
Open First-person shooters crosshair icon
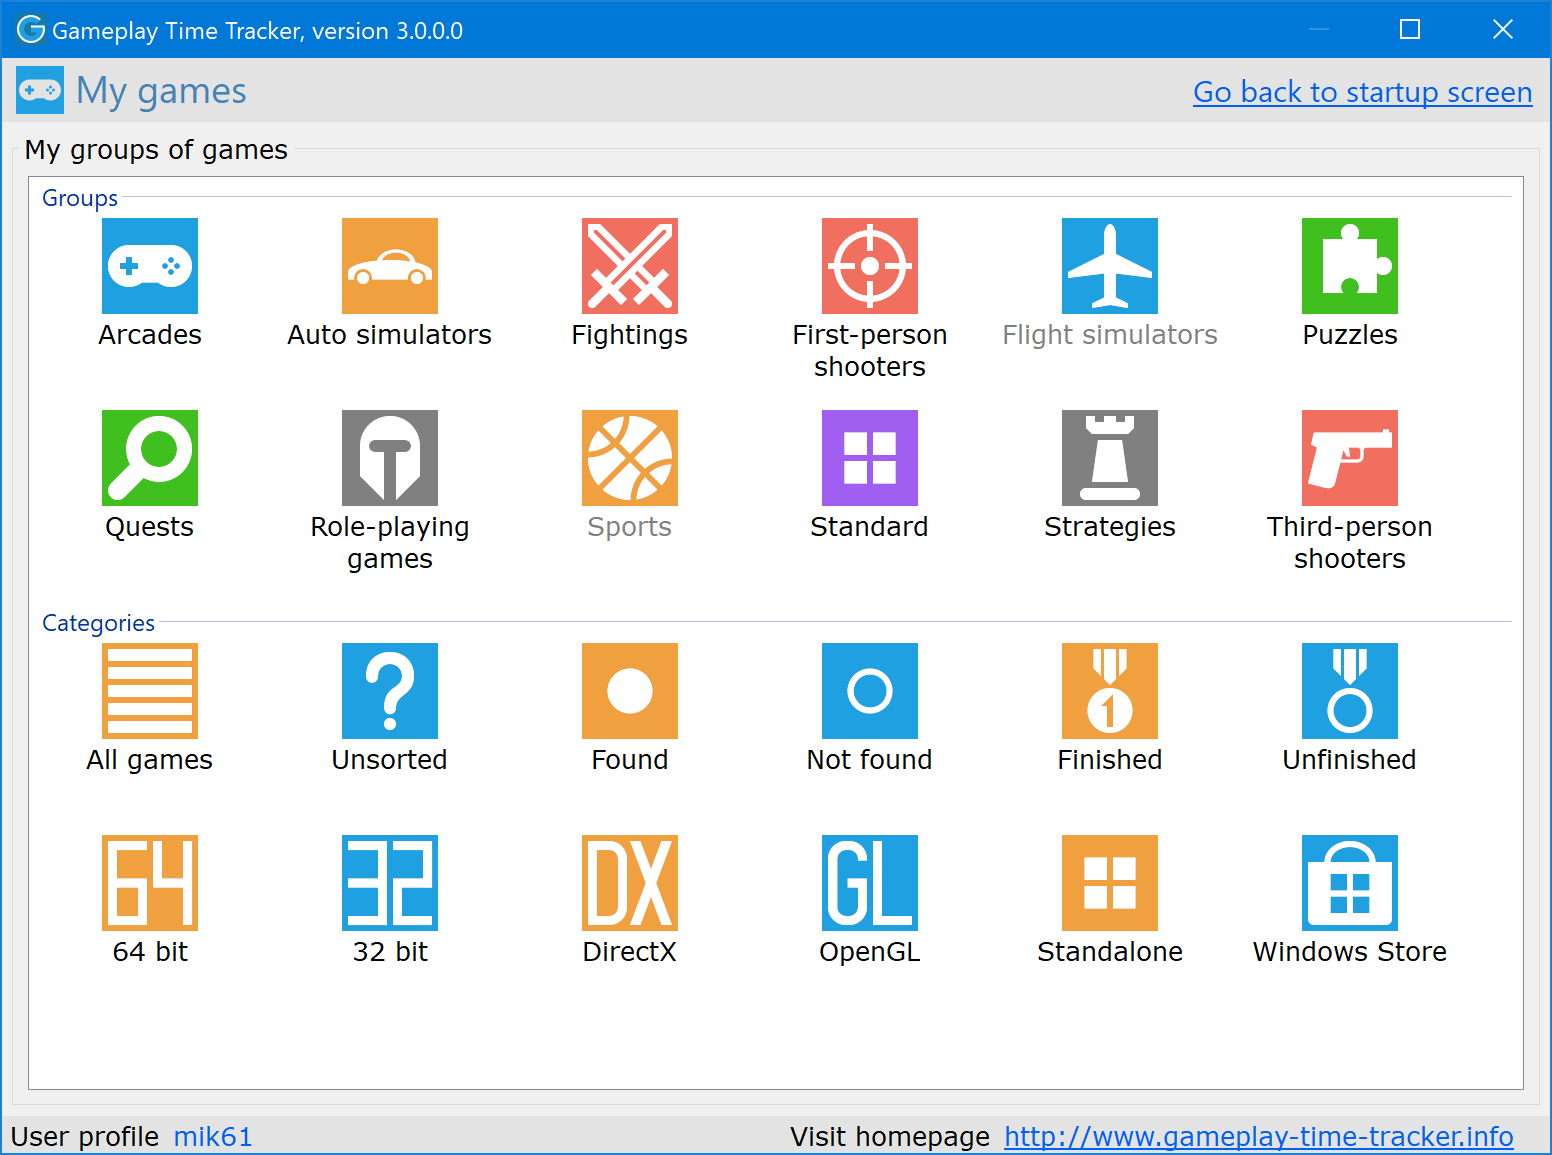[870, 266]
